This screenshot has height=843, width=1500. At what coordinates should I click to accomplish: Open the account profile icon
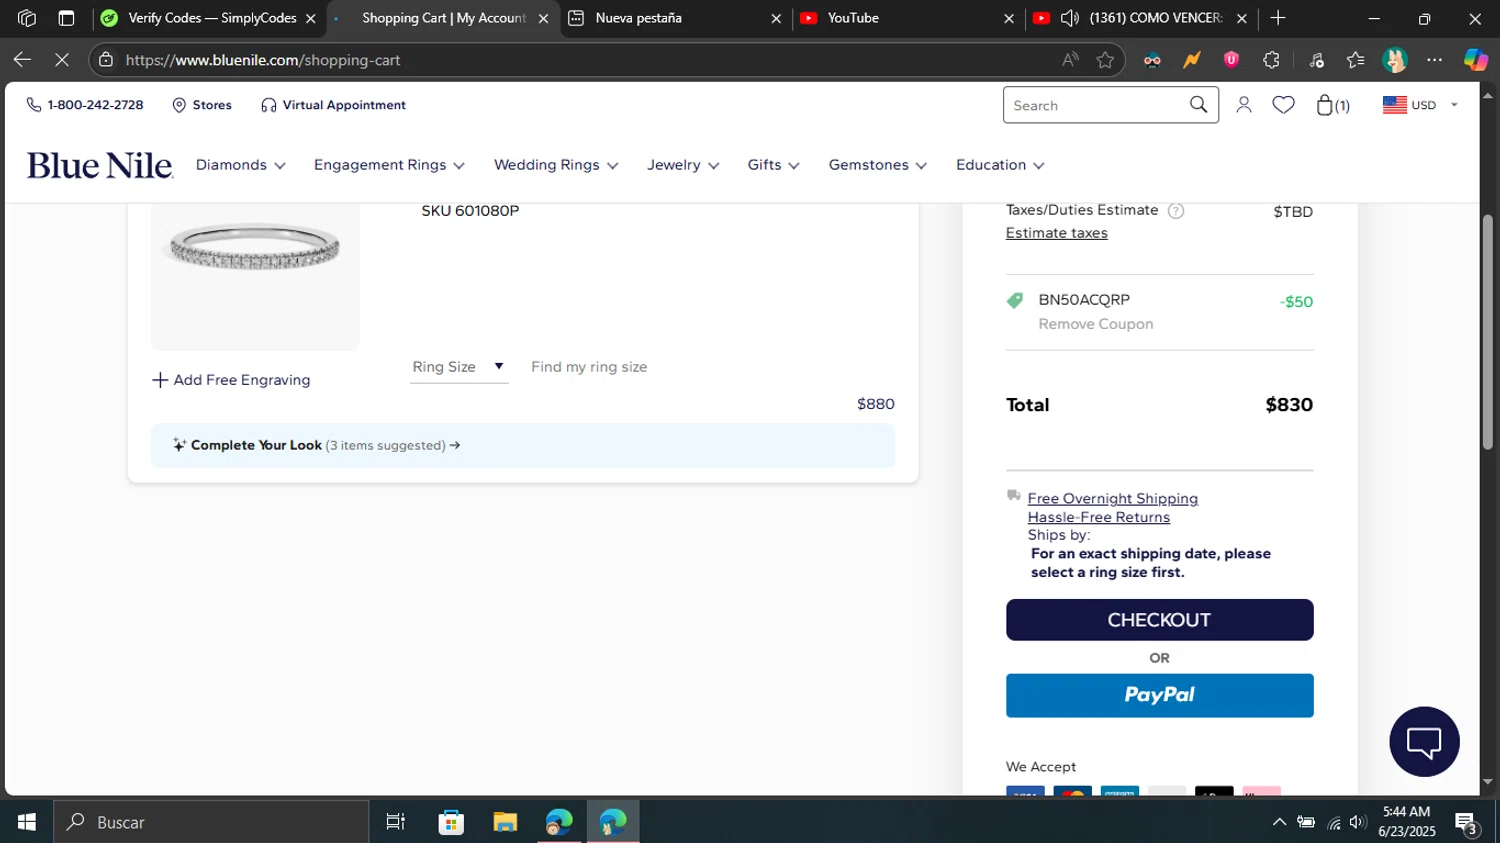pyautogui.click(x=1244, y=105)
